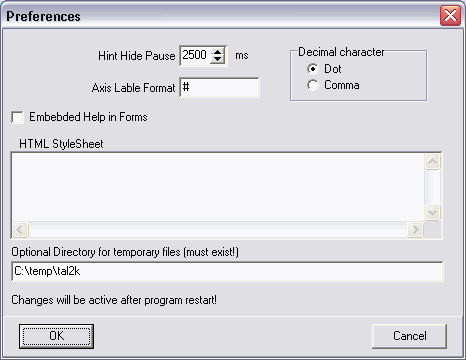
Task: Click the Embebded Help in Forms label
Action: coord(88,117)
